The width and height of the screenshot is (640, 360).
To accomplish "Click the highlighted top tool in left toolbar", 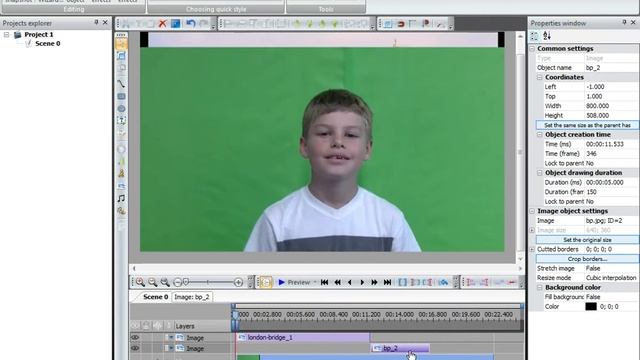I will pos(121,44).
